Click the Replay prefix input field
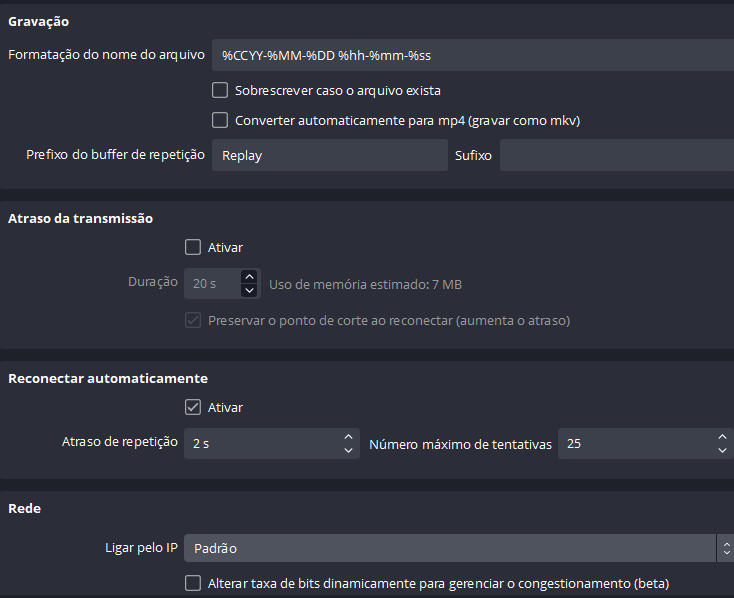Screen dimensions: 734x598 (x=330, y=155)
